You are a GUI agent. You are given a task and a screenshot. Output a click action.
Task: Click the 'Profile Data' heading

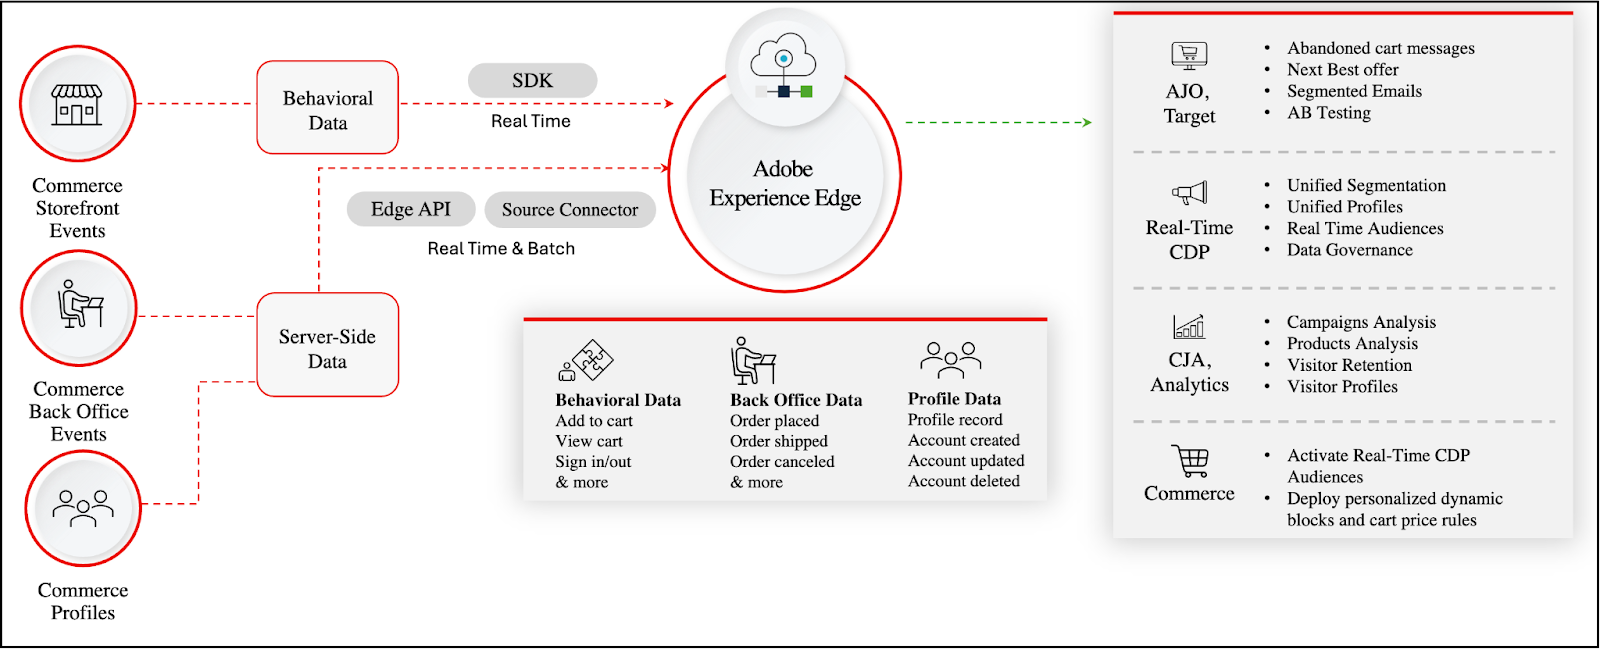[x=954, y=399]
